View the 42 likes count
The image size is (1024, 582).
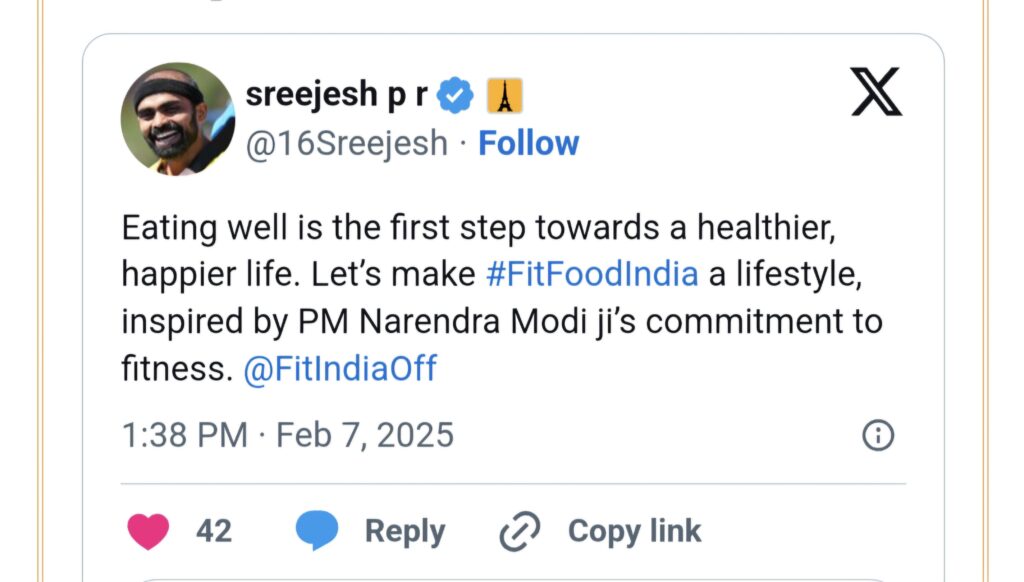pos(213,531)
